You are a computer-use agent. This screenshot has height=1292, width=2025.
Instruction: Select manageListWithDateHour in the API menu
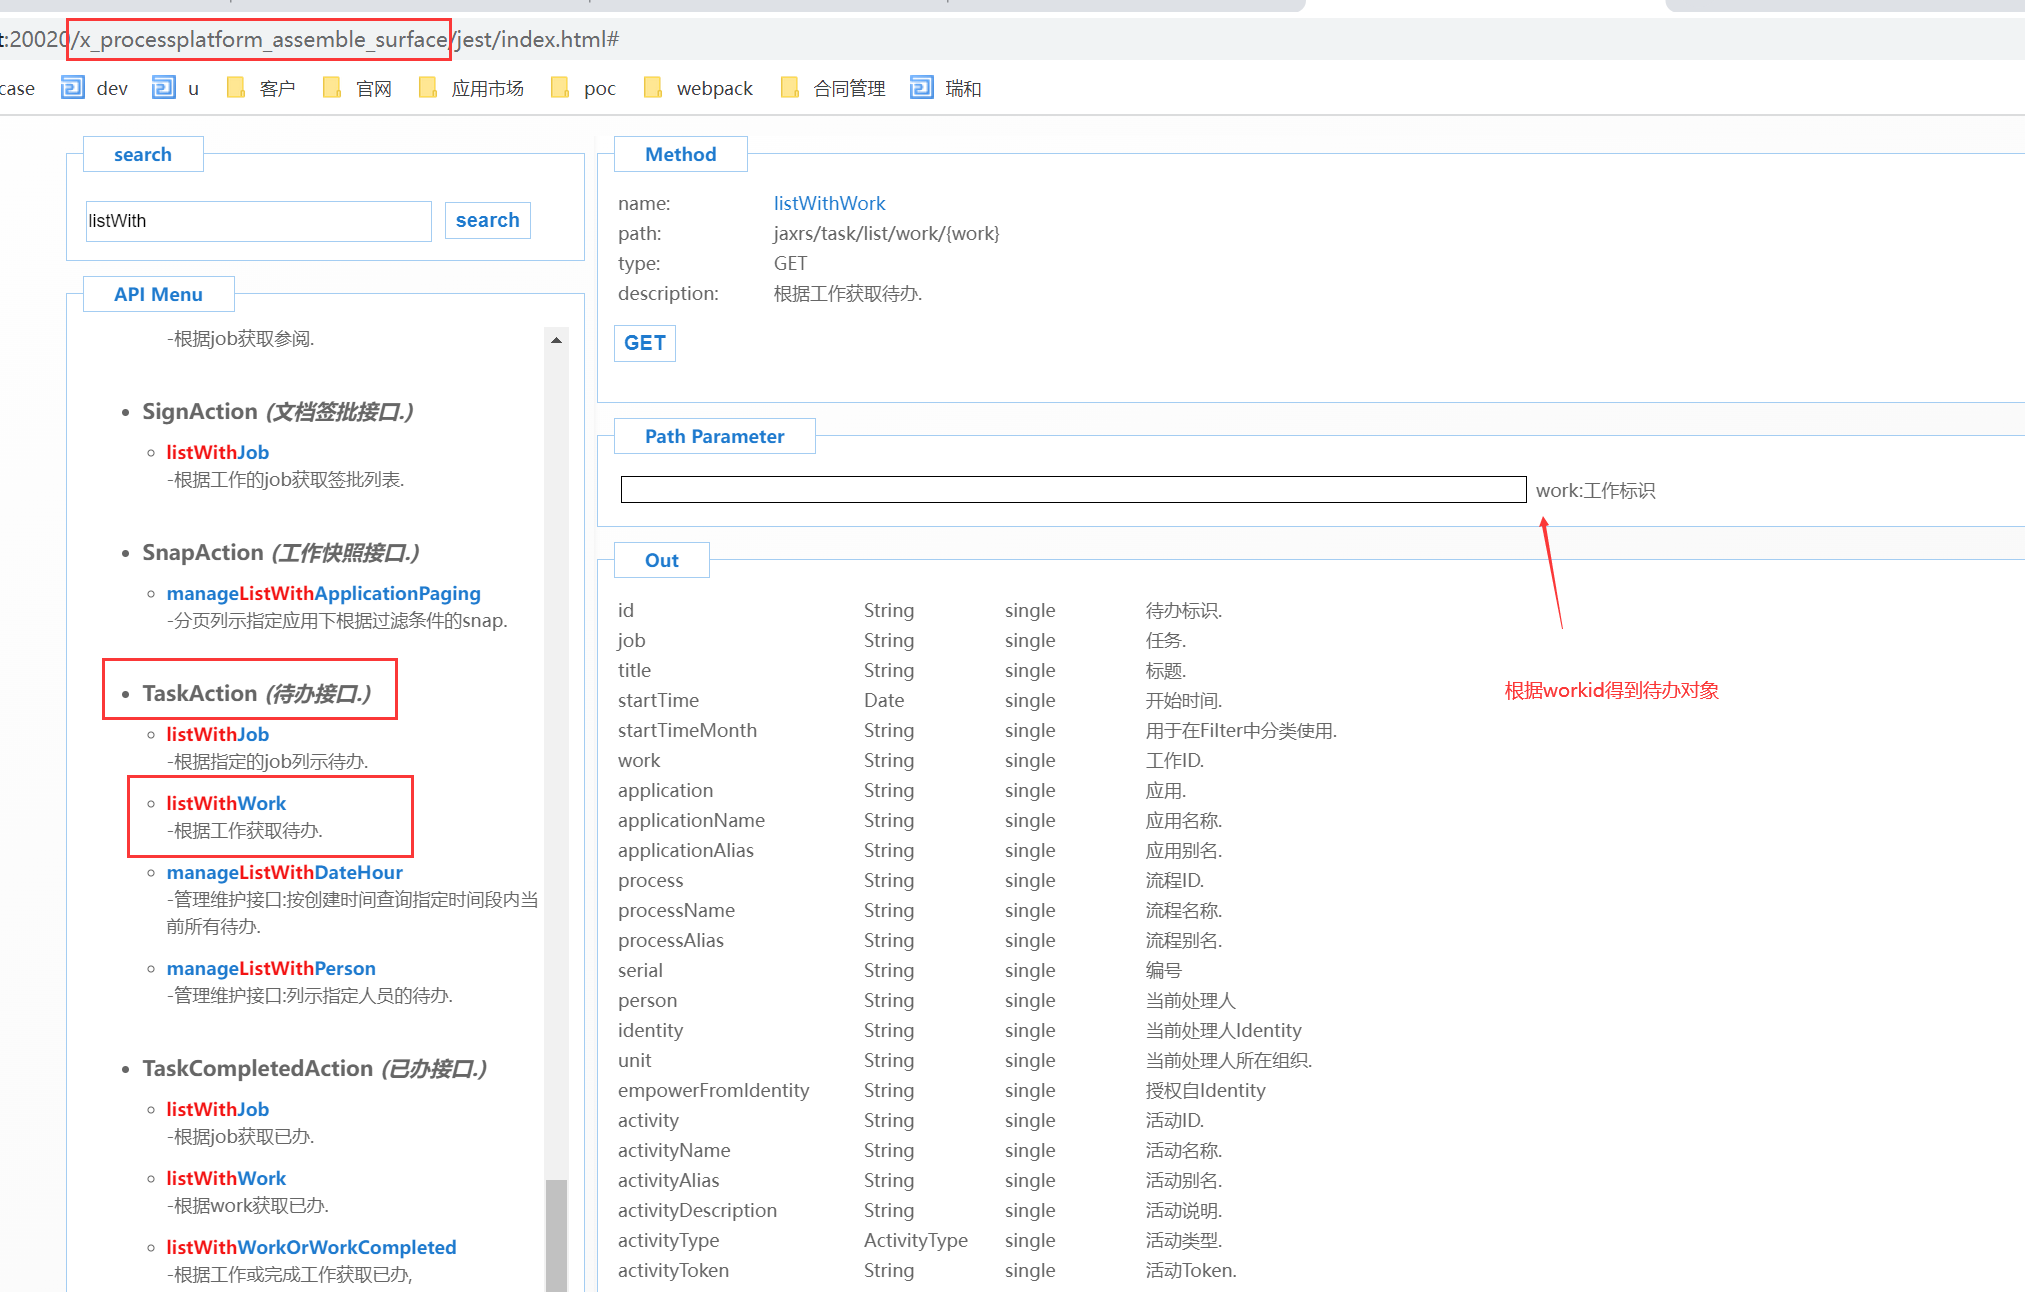pyautogui.click(x=284, y=872)
